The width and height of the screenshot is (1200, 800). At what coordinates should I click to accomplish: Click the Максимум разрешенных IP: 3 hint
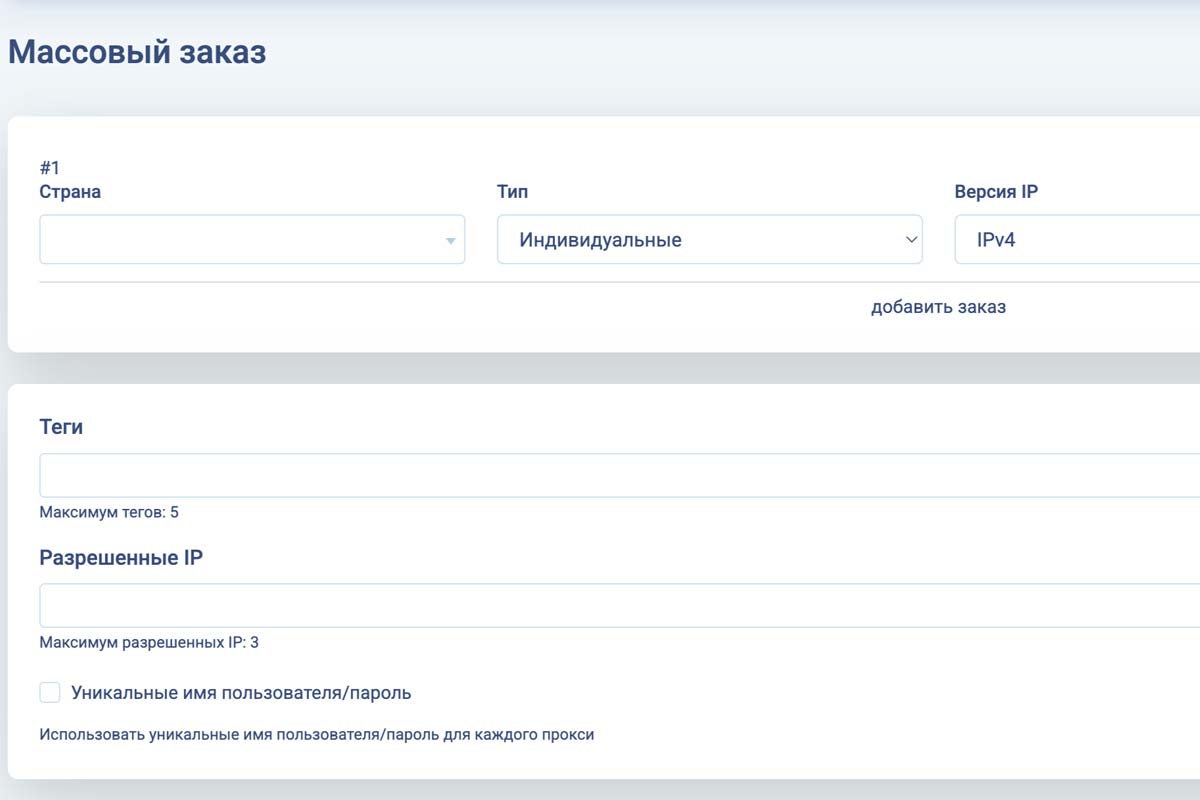click(149, 642)
